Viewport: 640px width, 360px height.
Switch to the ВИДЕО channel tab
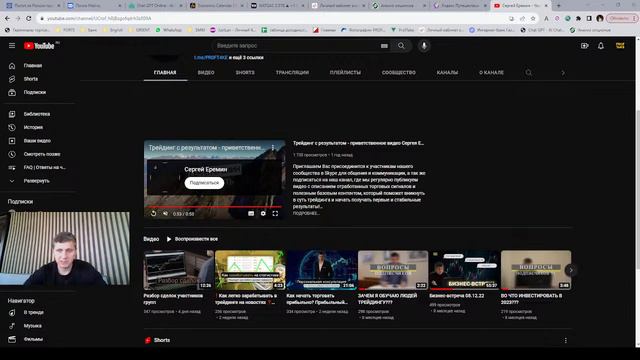pyautogui.click(x=206, y=73)
